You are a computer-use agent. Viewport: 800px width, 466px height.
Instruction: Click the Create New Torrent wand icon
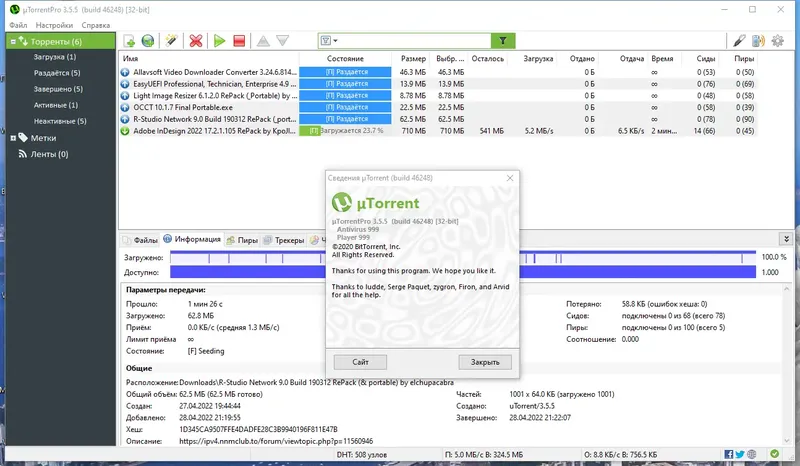coord(171,41)
